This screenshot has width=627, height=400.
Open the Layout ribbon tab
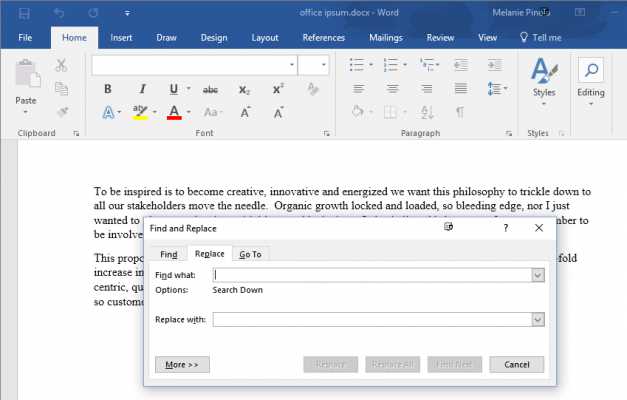[x=265, y=38]
